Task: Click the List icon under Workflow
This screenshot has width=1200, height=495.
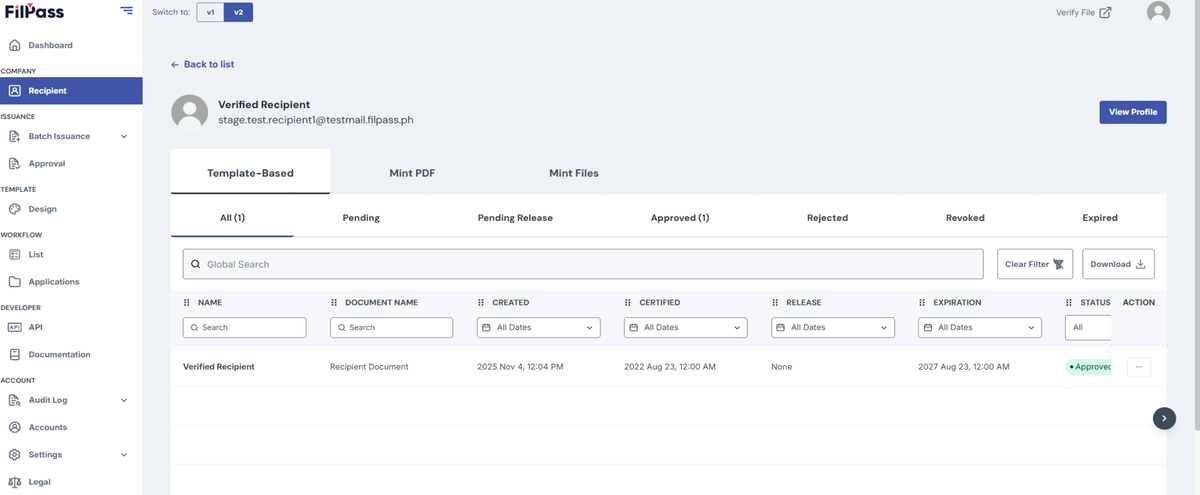Action: click(x=15, y=254)
